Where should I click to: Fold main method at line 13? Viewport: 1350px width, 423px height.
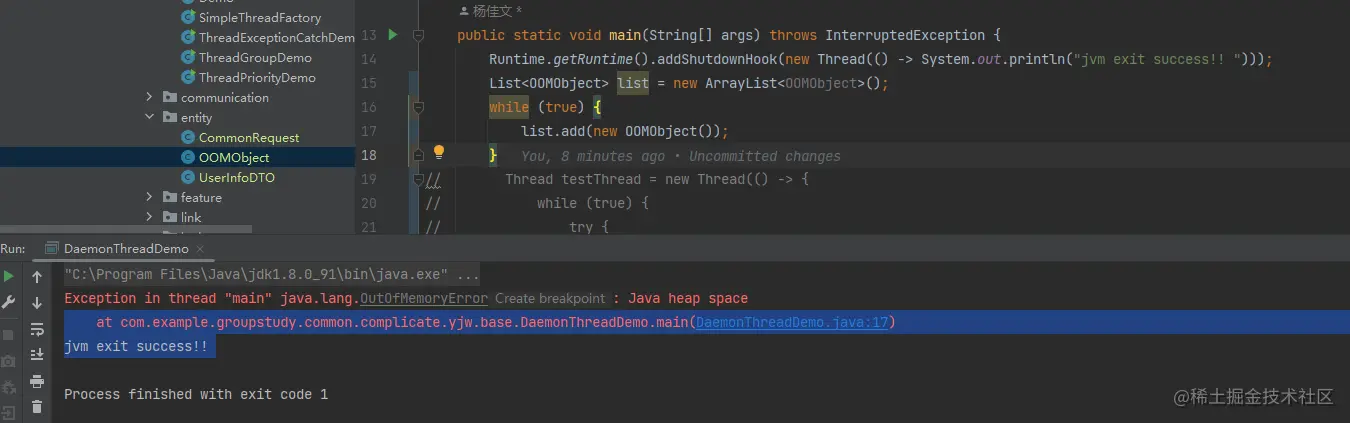(x=418, y=36)
